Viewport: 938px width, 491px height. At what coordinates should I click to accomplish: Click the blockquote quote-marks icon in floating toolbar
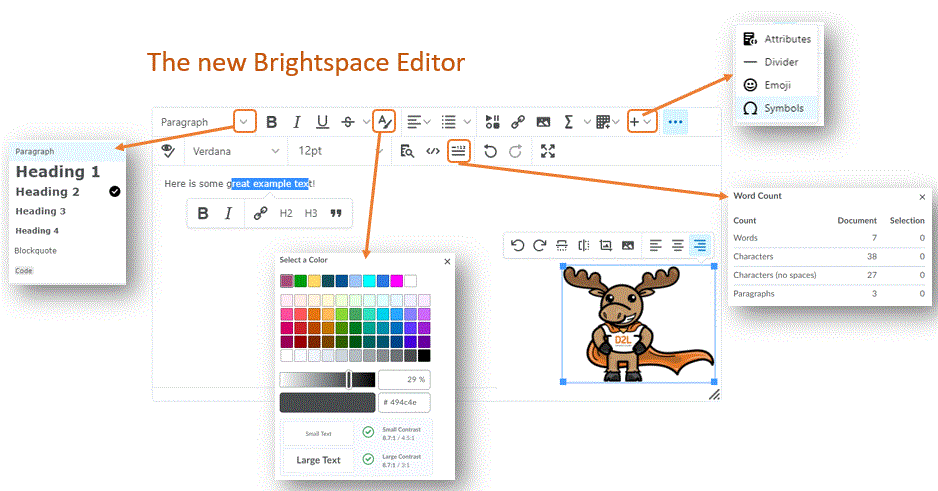[x=336, y=214]
